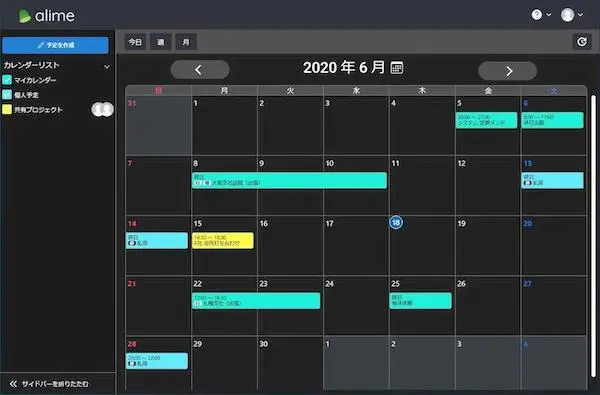Expand the help menu chevron

[x=549, y=15]
